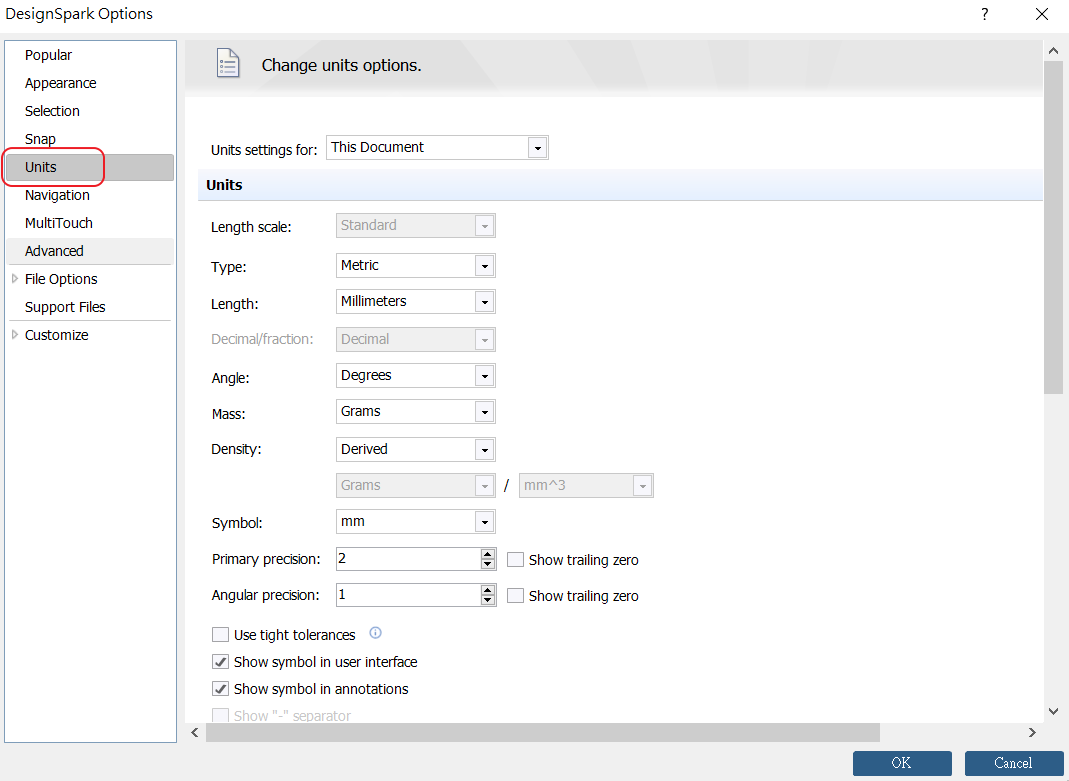
Task: Click the vertical scrollbar up arrow
Action: tap(1053, 51)
